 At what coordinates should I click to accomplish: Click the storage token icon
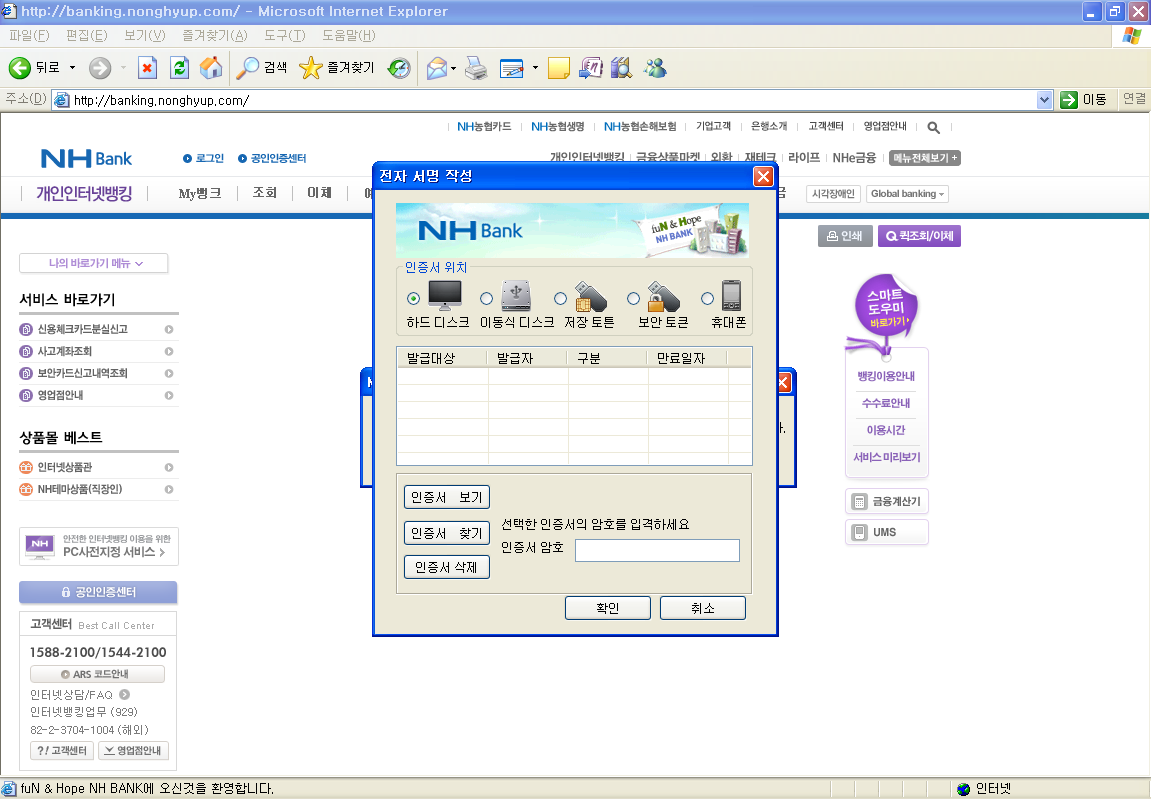590,297
